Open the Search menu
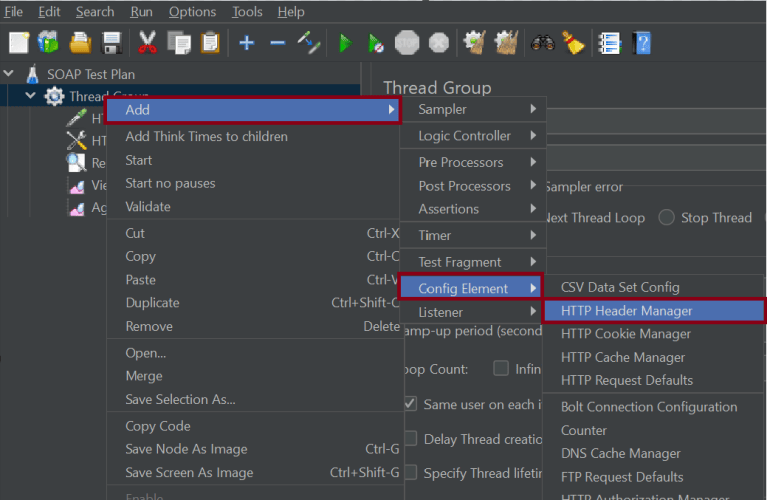Viewport: 767px width, 500px height. pyautogui.click(x=95, y=12)
